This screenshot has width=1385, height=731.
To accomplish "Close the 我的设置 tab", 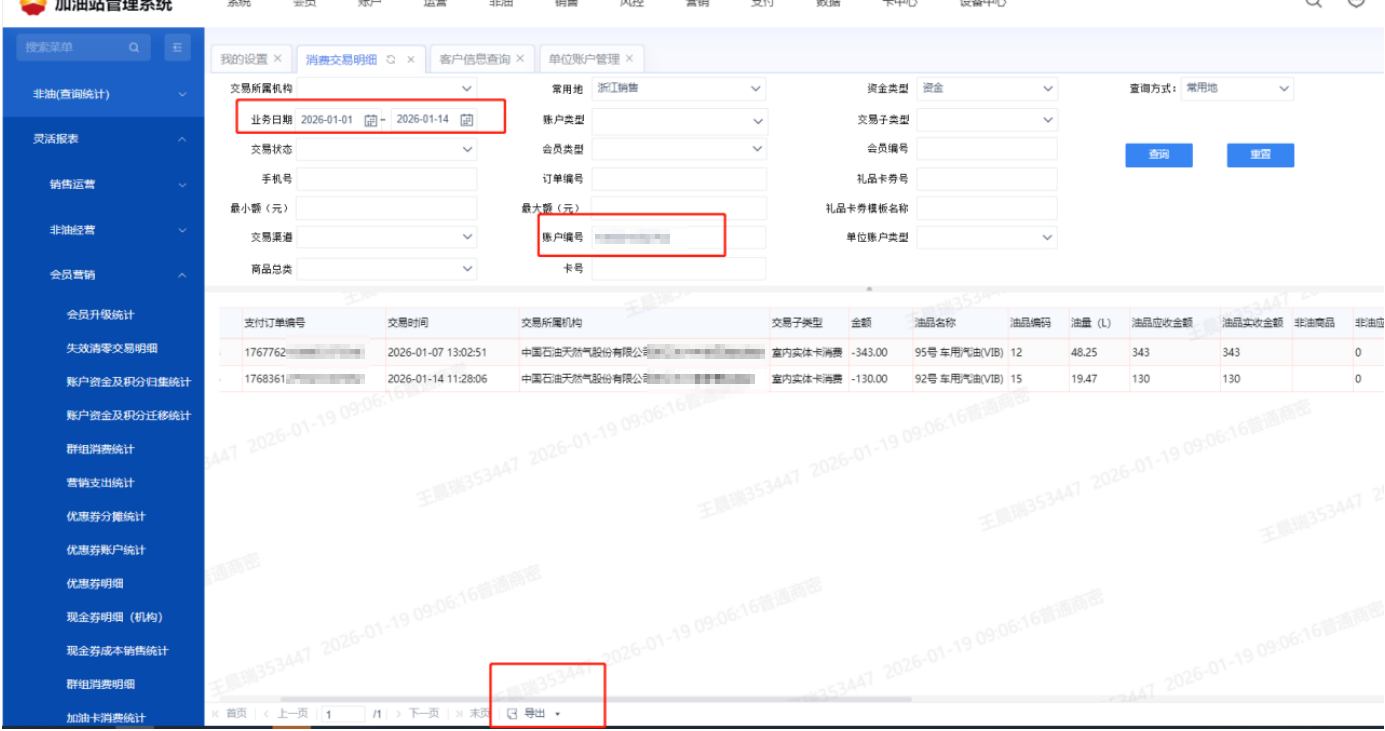I will point(278,59).
